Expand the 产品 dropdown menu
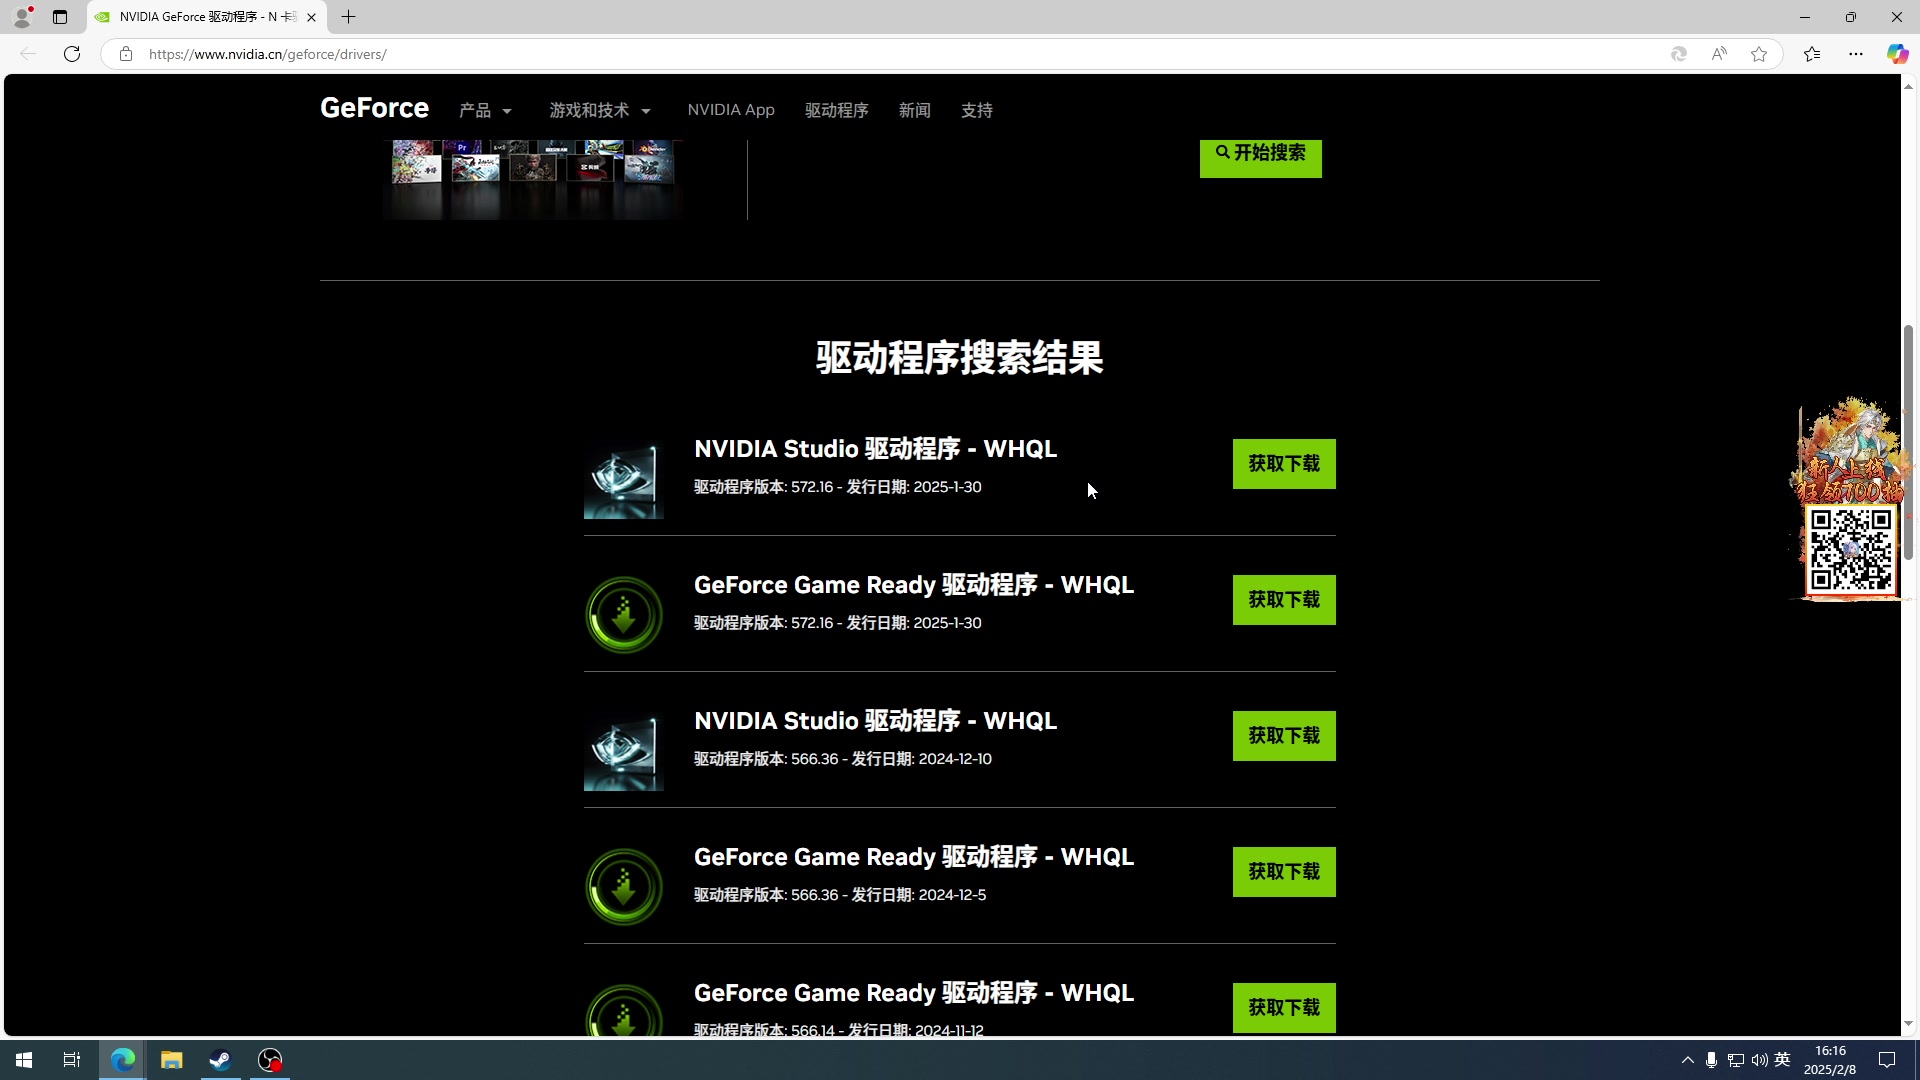The width and height of the screenshot is (1920, 1080). point(486,111)
